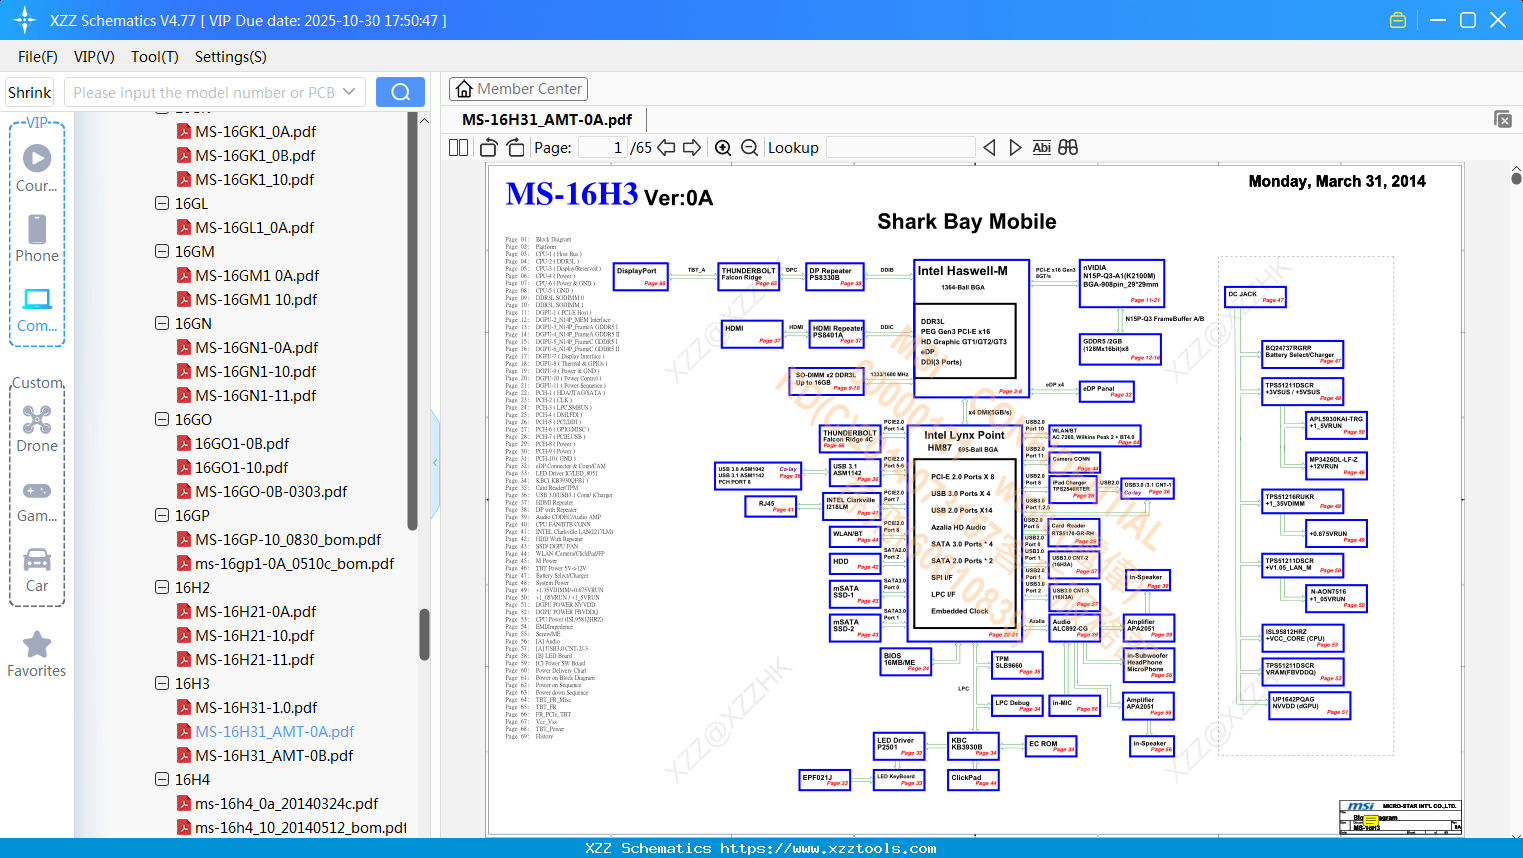The image size is (1523, 858).
Task: Click the page number input box
Action: point(604,147)
